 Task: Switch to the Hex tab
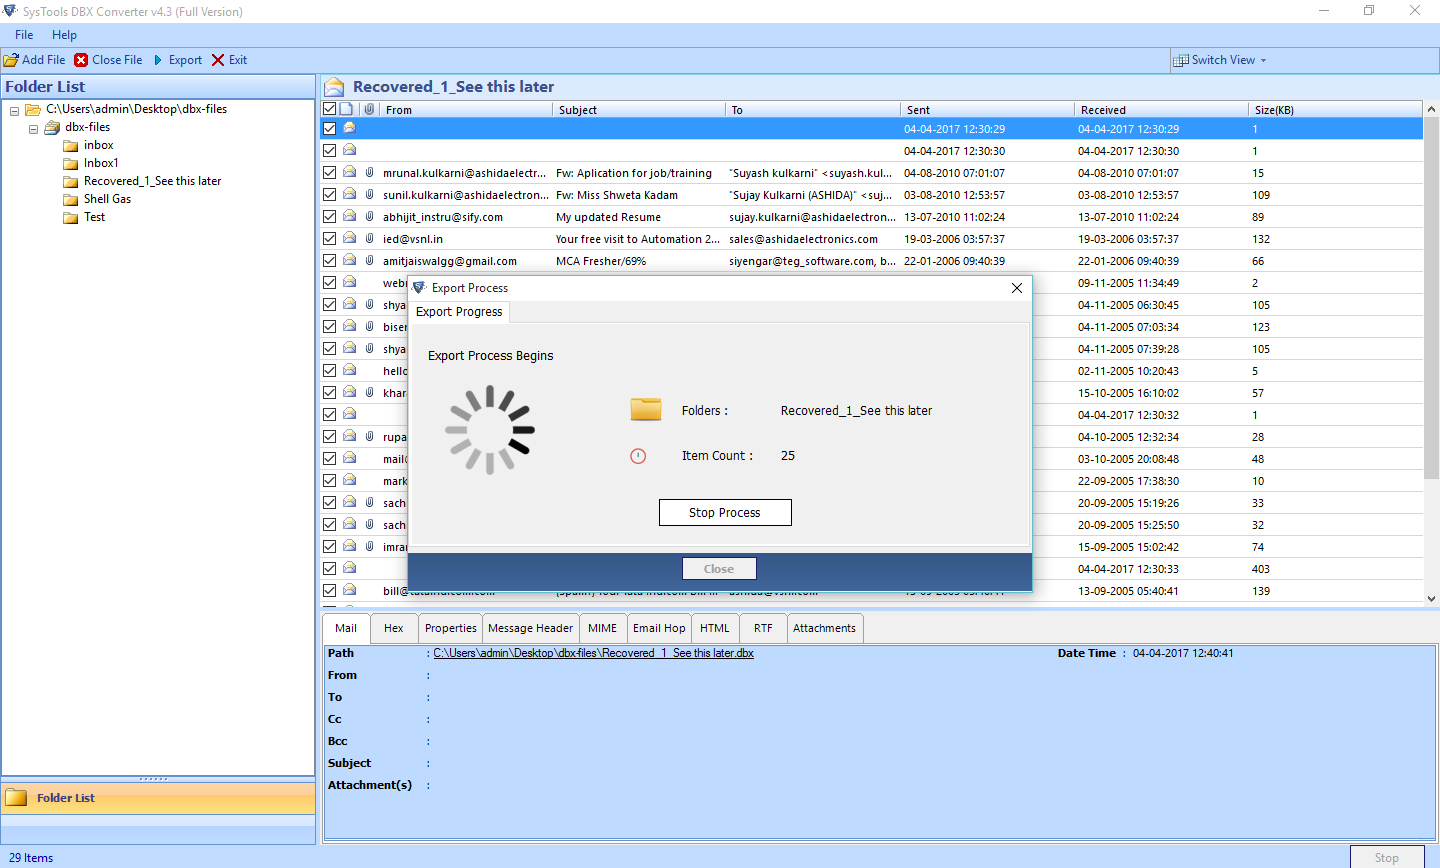[x=394, y=628]
